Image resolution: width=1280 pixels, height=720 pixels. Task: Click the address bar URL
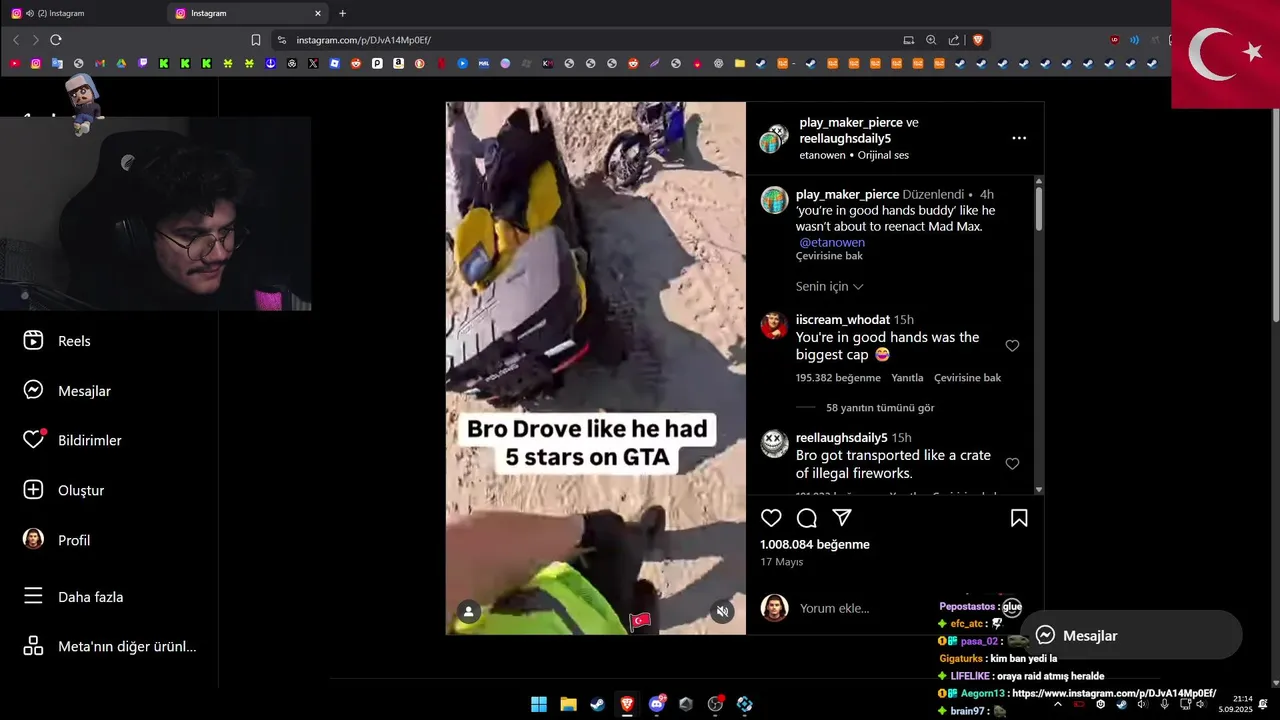point(364,40)
